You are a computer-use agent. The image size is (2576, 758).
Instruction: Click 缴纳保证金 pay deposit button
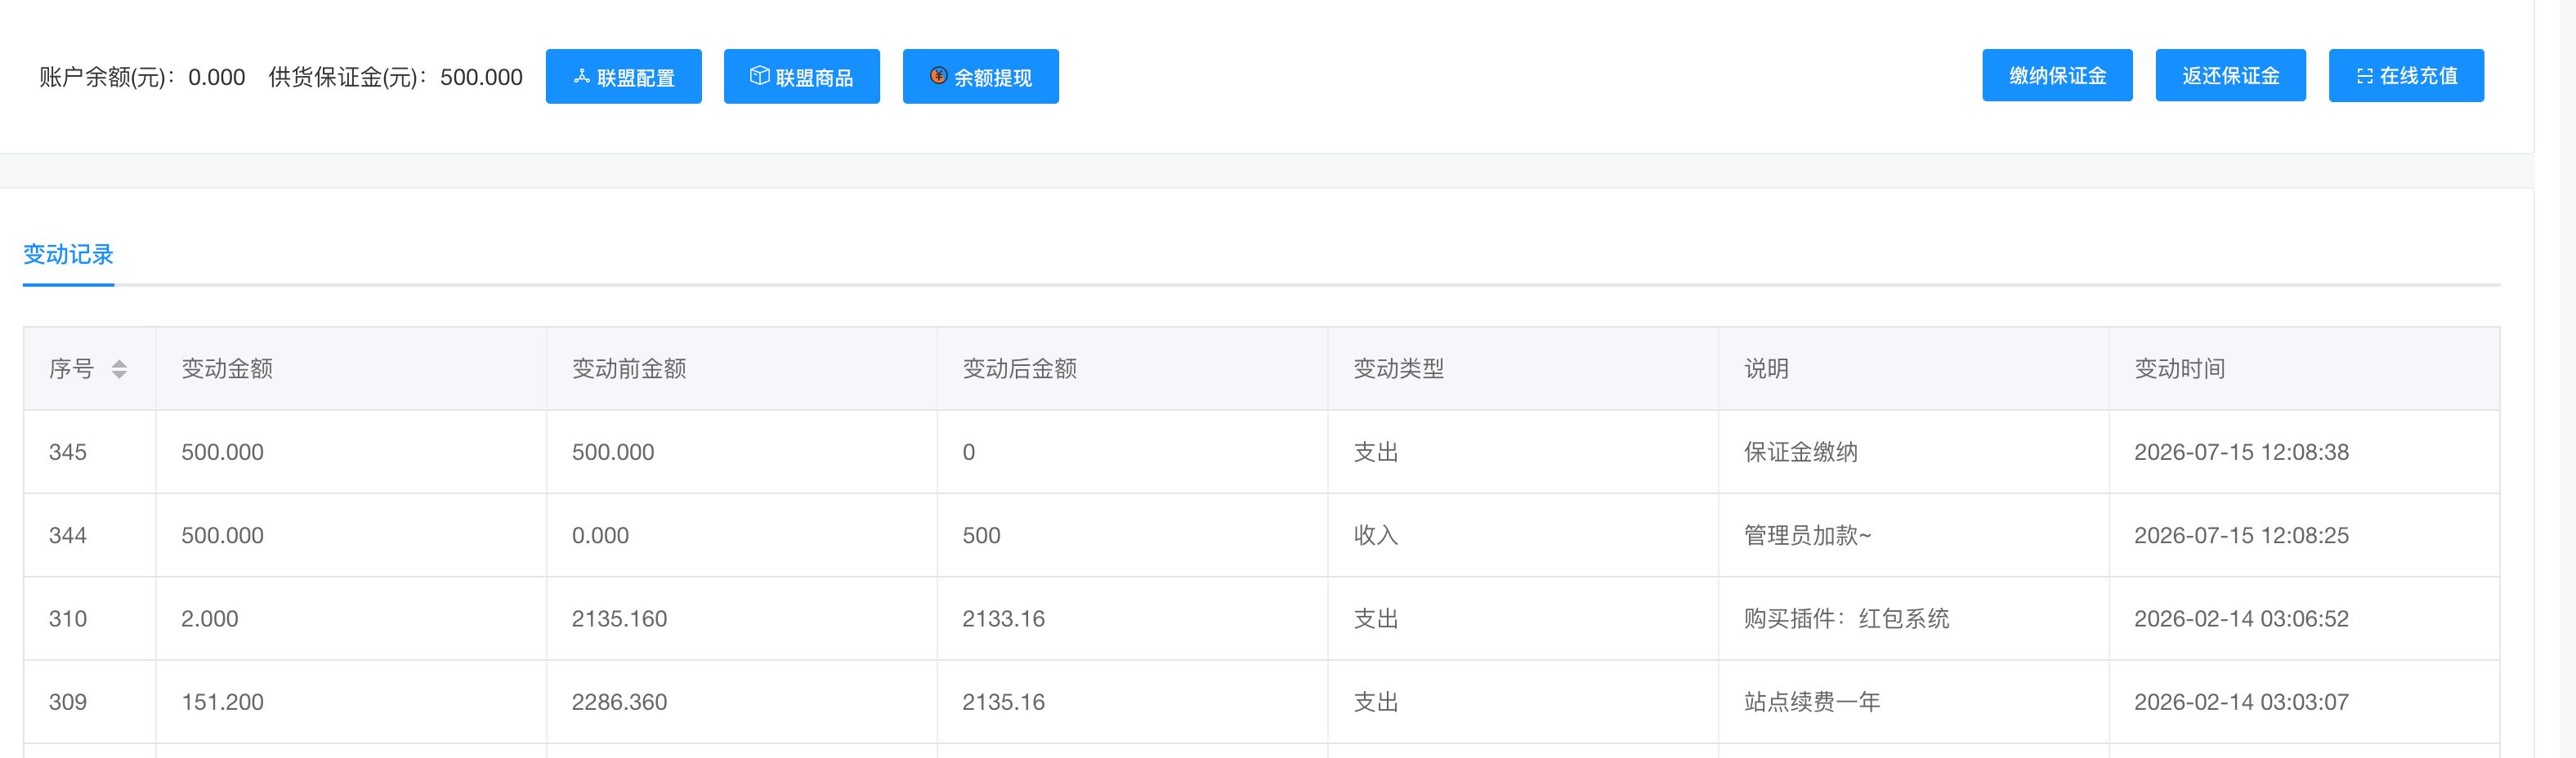click(2057, 75)
